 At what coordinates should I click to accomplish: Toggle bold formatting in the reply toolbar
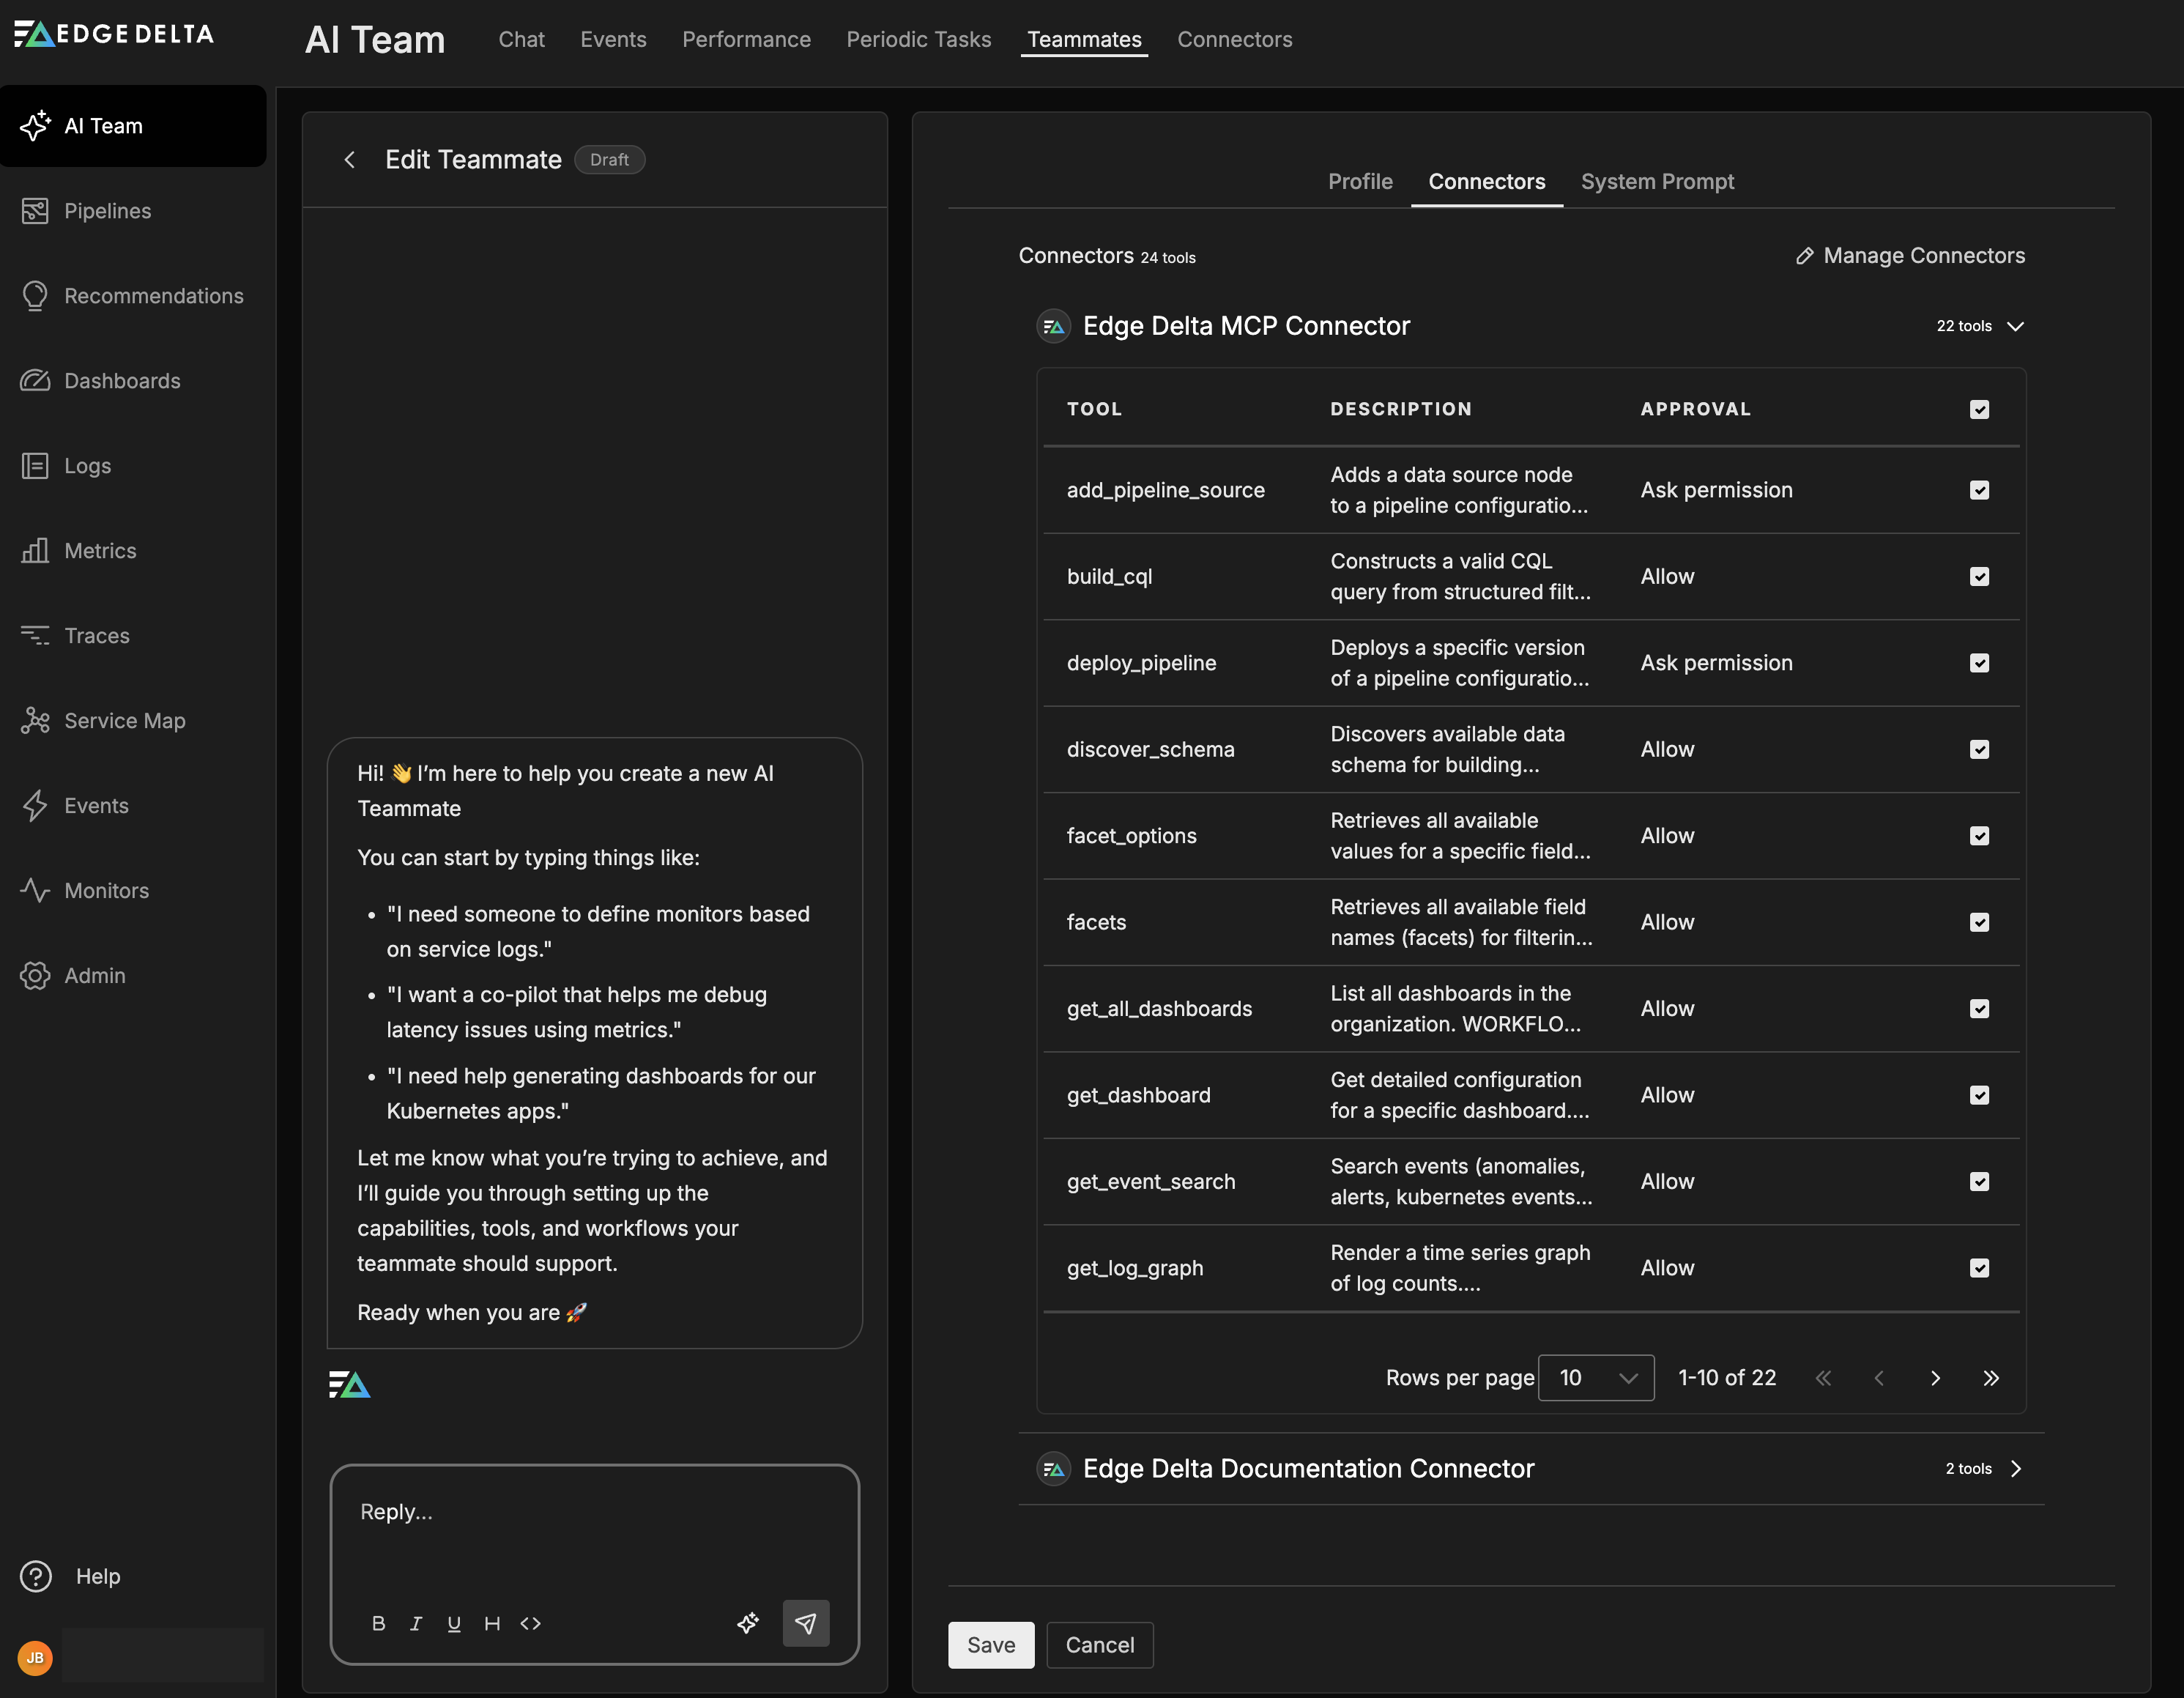379,1623
